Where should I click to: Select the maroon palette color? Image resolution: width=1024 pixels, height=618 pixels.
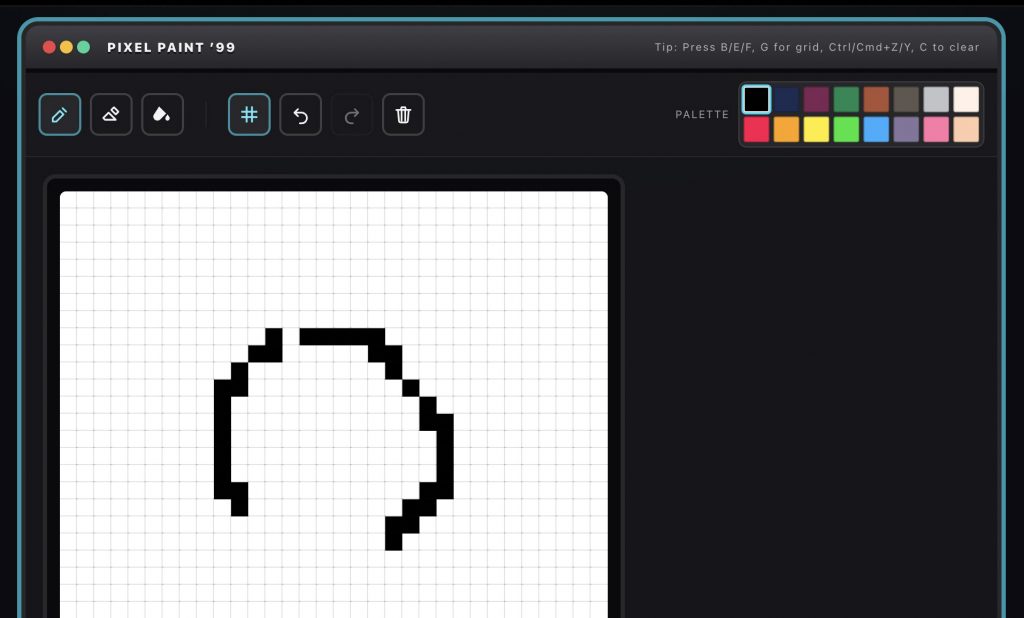[x=817, y=99]
